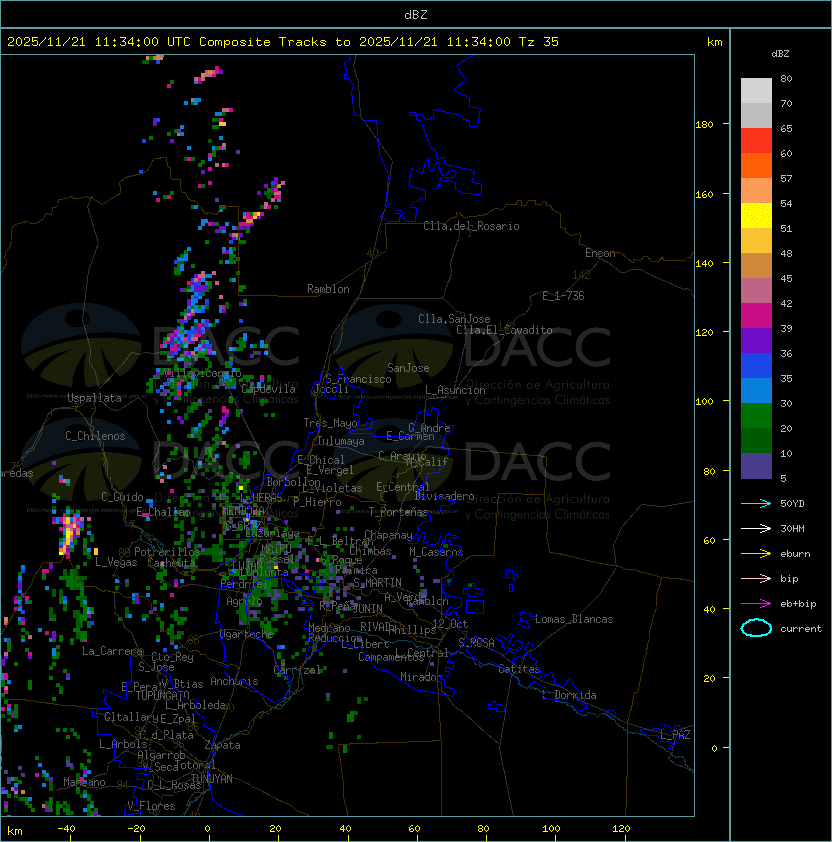Click the 'TUNUYAN' city label
This screenshot has width=832, height=842.
pyautogui.click(x=212, y=779)
